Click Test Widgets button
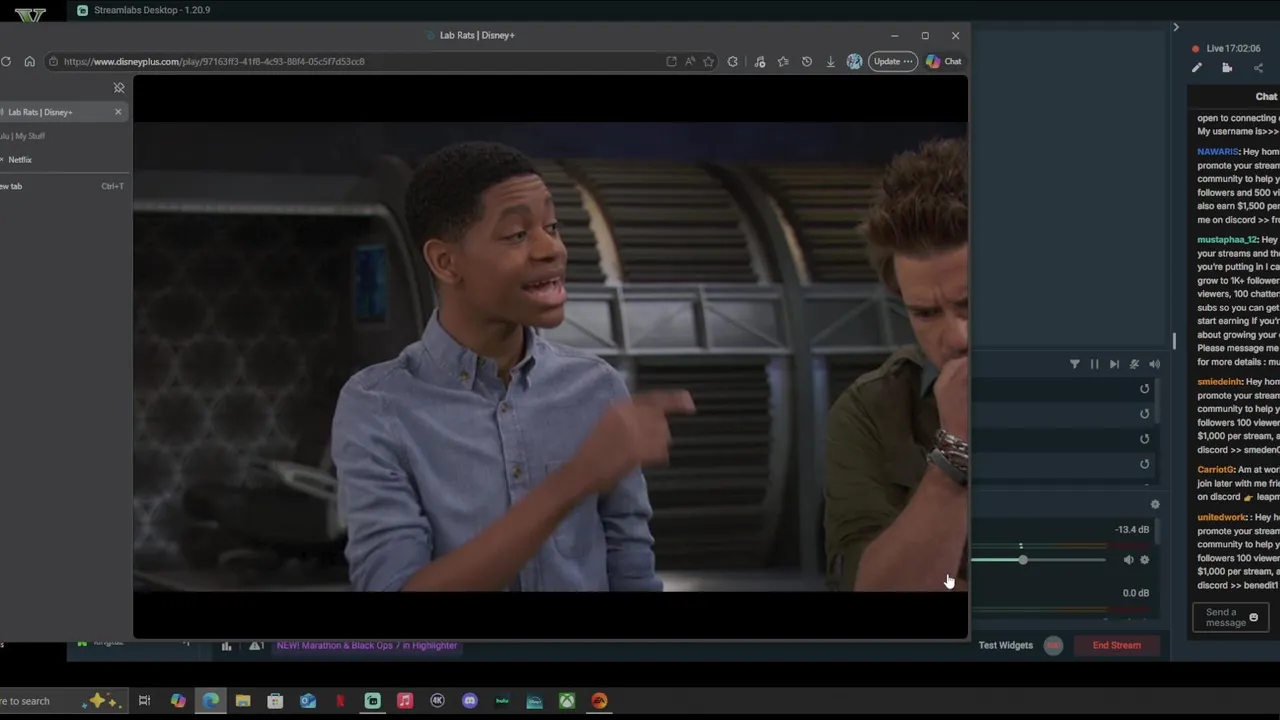This screenshot has height=720, width=1280. [1005, 645]
